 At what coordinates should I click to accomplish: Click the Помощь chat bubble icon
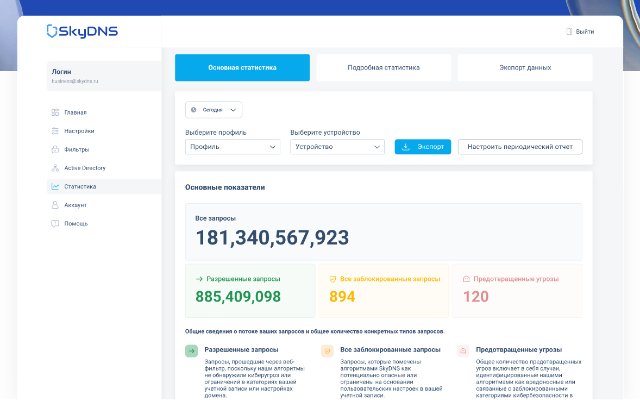(x=55, y=223)
